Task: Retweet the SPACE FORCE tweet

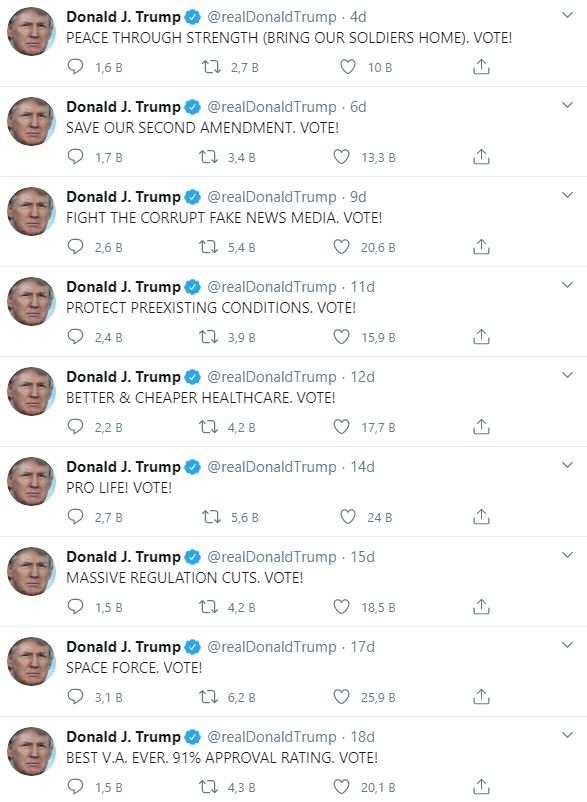Action: click(209, 697)
